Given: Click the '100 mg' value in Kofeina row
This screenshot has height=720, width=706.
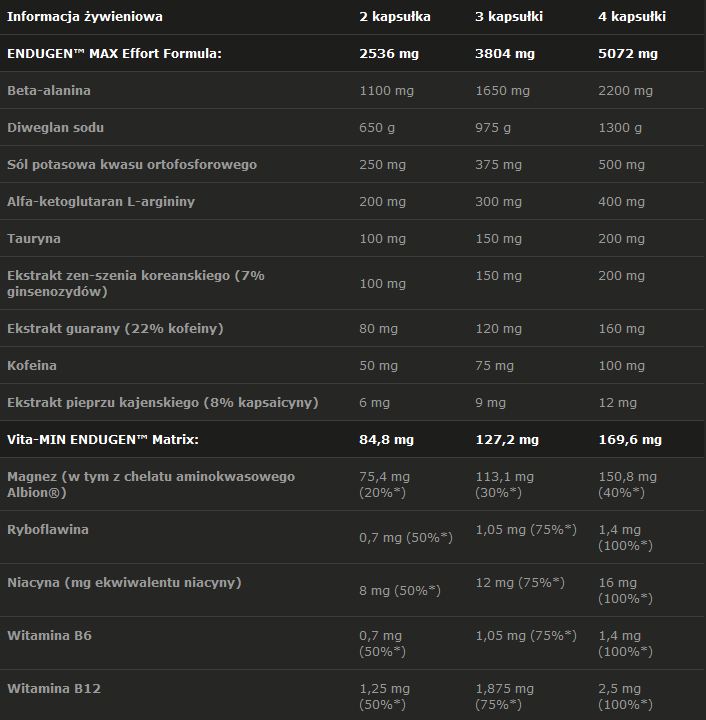Looking at the screenshot, I should click(x=621, y=366).
